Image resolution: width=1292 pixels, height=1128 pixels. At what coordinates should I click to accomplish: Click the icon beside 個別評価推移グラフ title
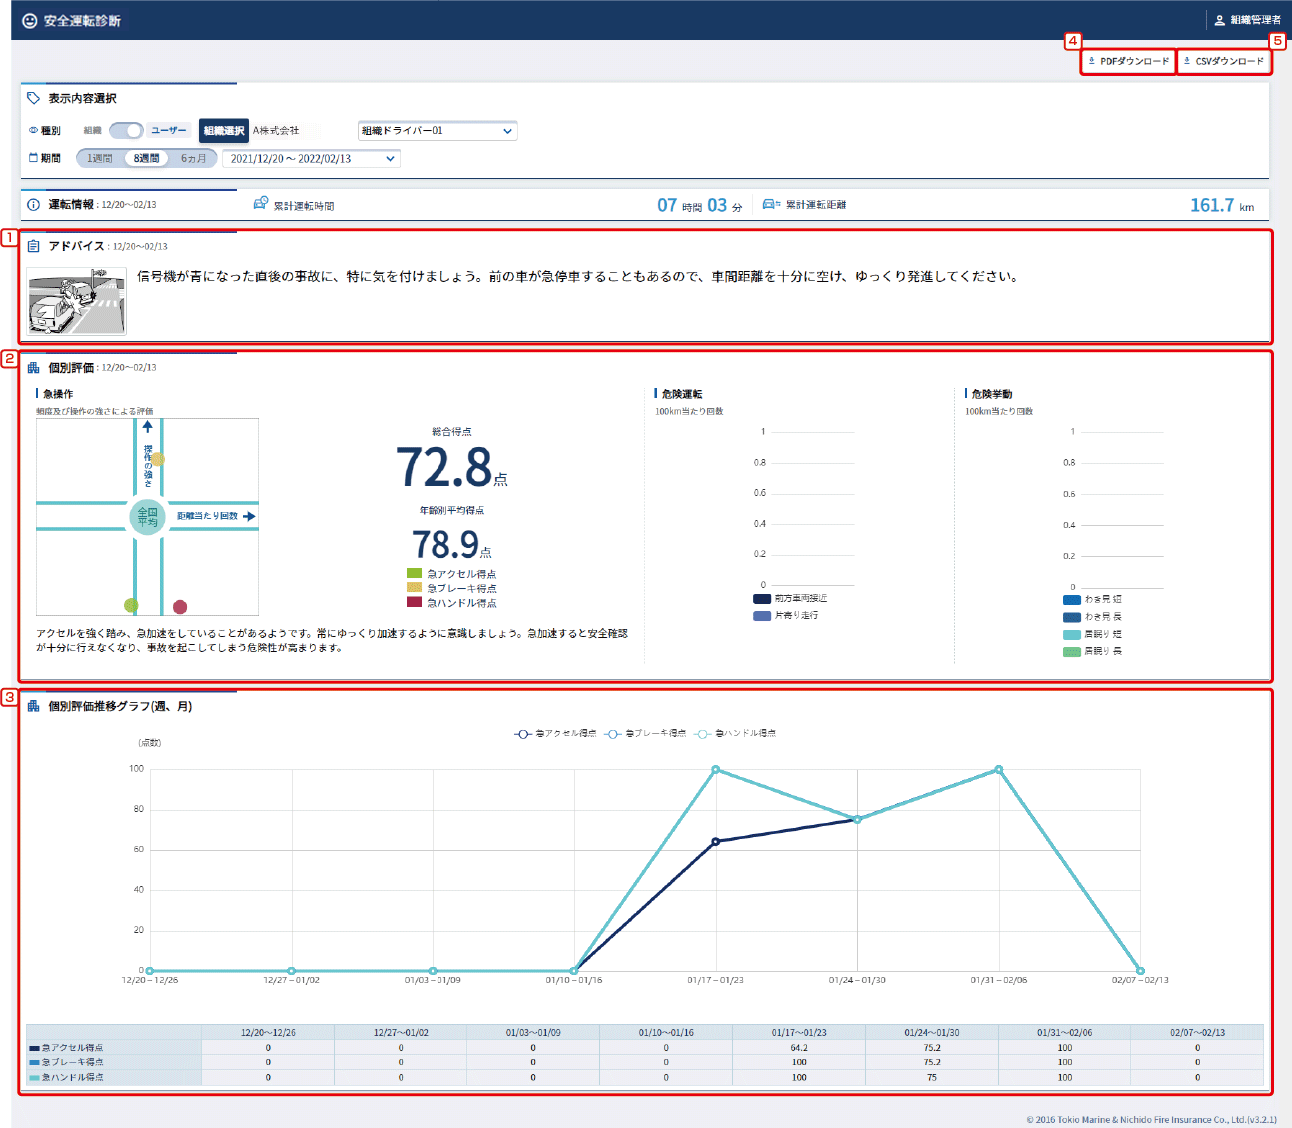coord(34,706)
